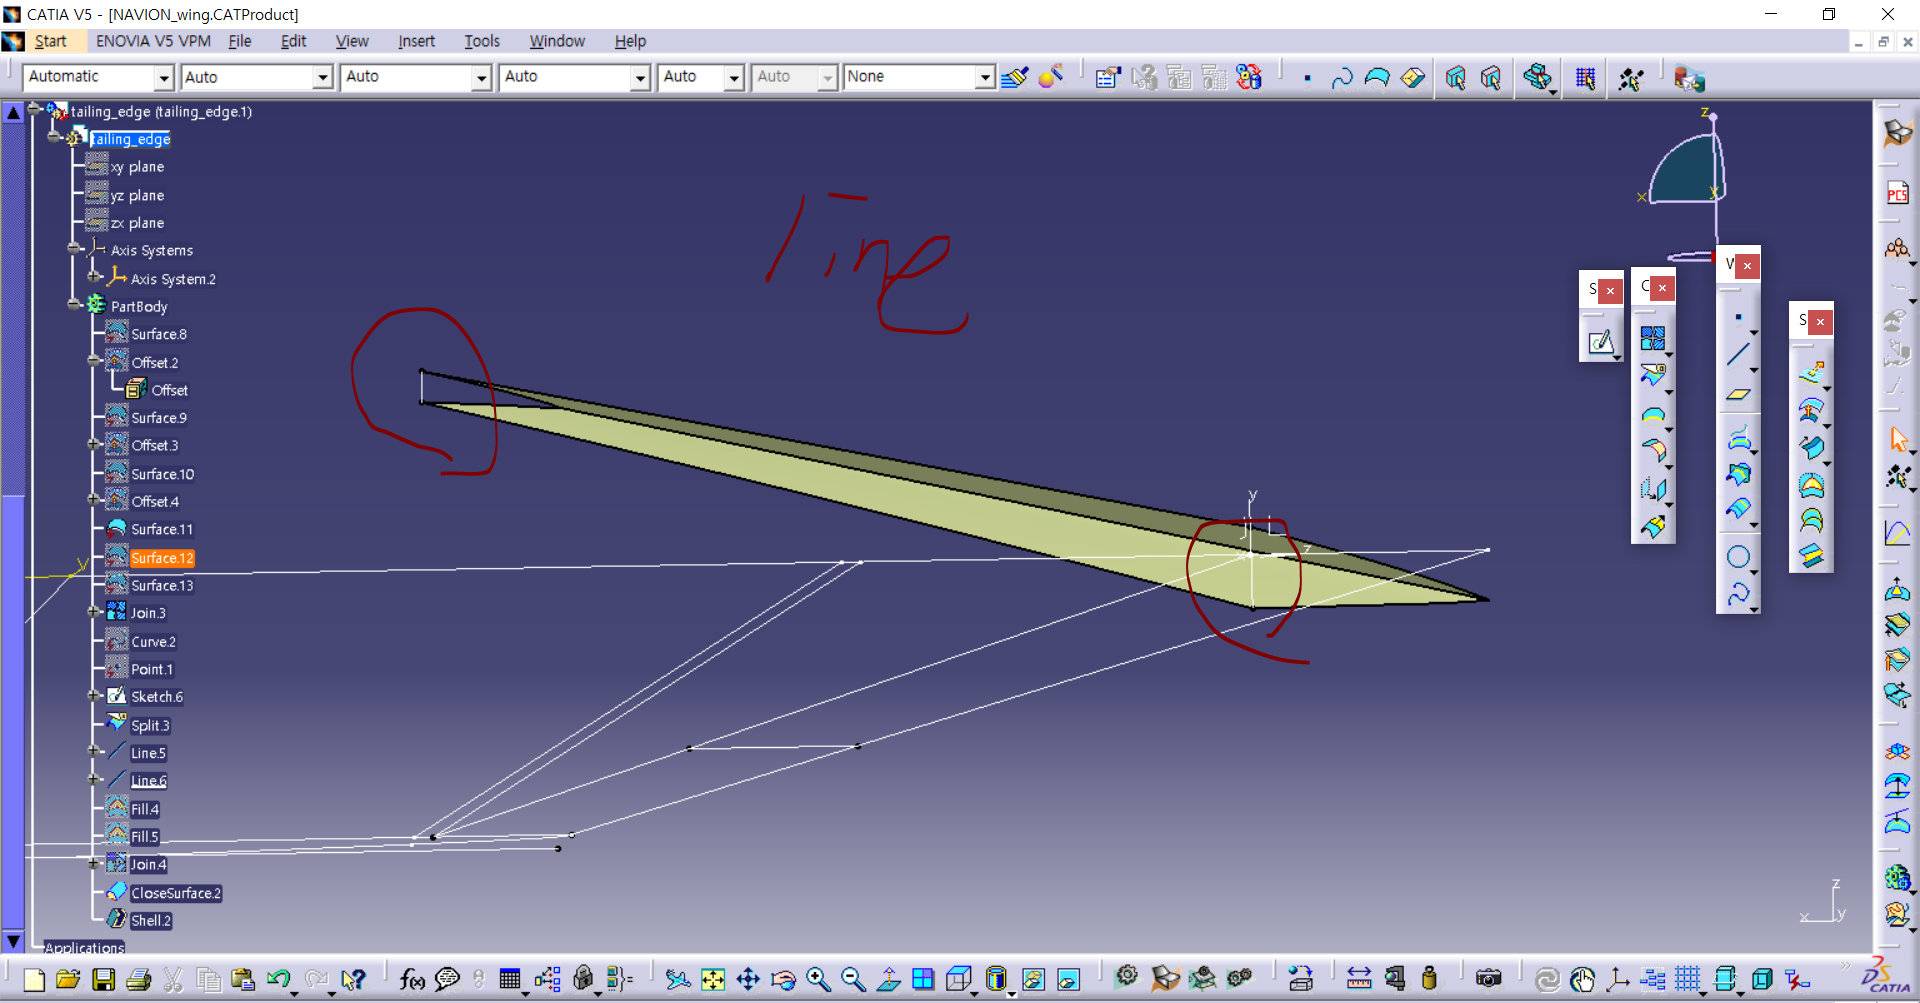1920x1003 pixels.
Task: Select Surface.12 in the specification tree
Action: tap(162, 558)
